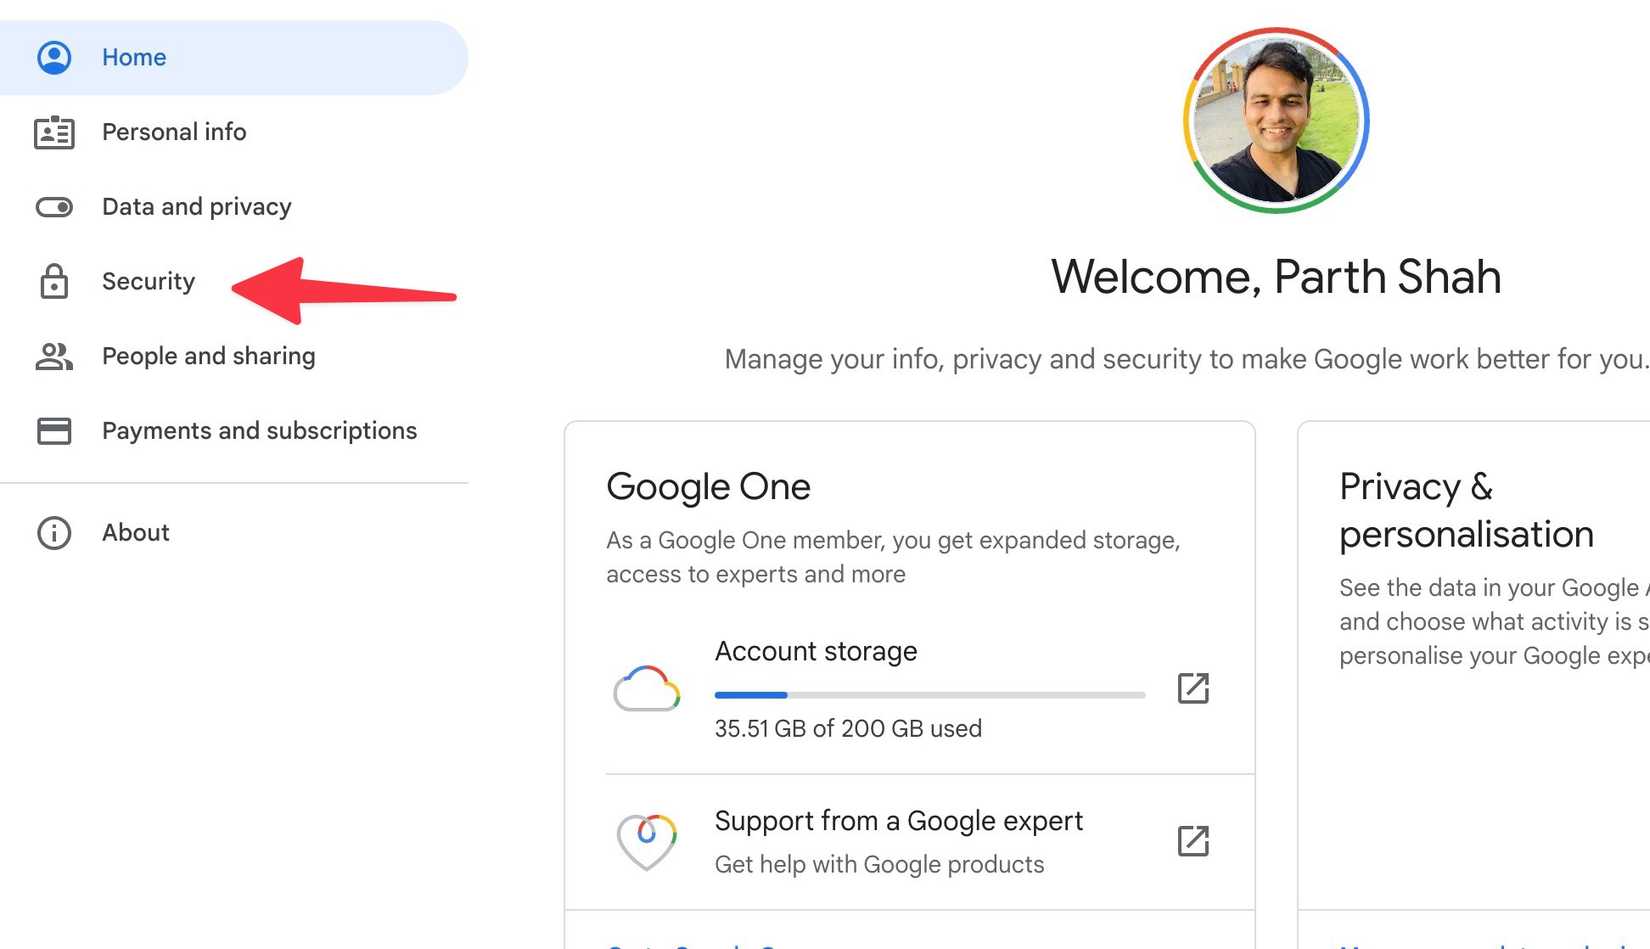
Task: Click the Google One card title
Action: (x=708, y=487)
